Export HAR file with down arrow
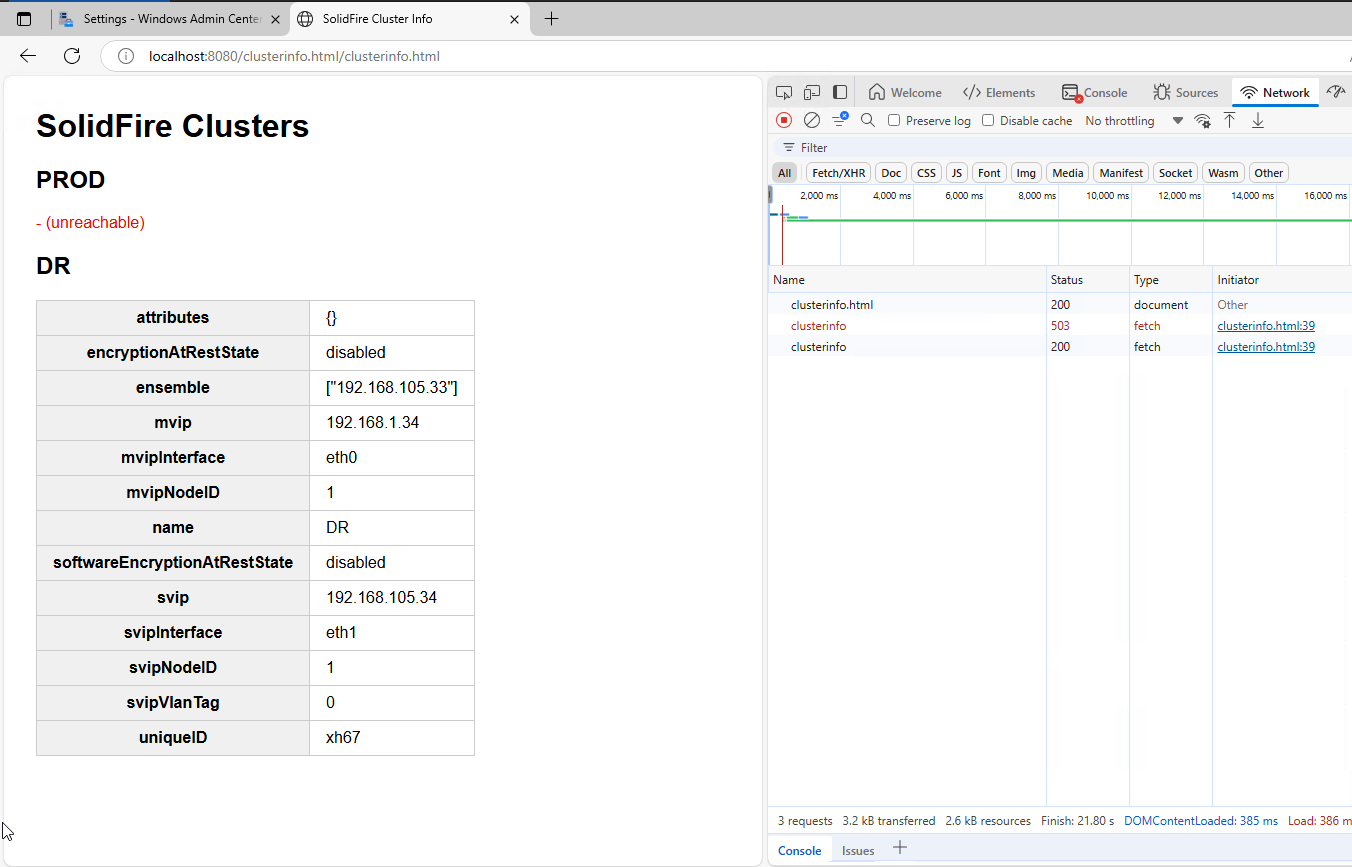Image resolution: width=1352 pixels, height=867 pixels. [1258, 120]
